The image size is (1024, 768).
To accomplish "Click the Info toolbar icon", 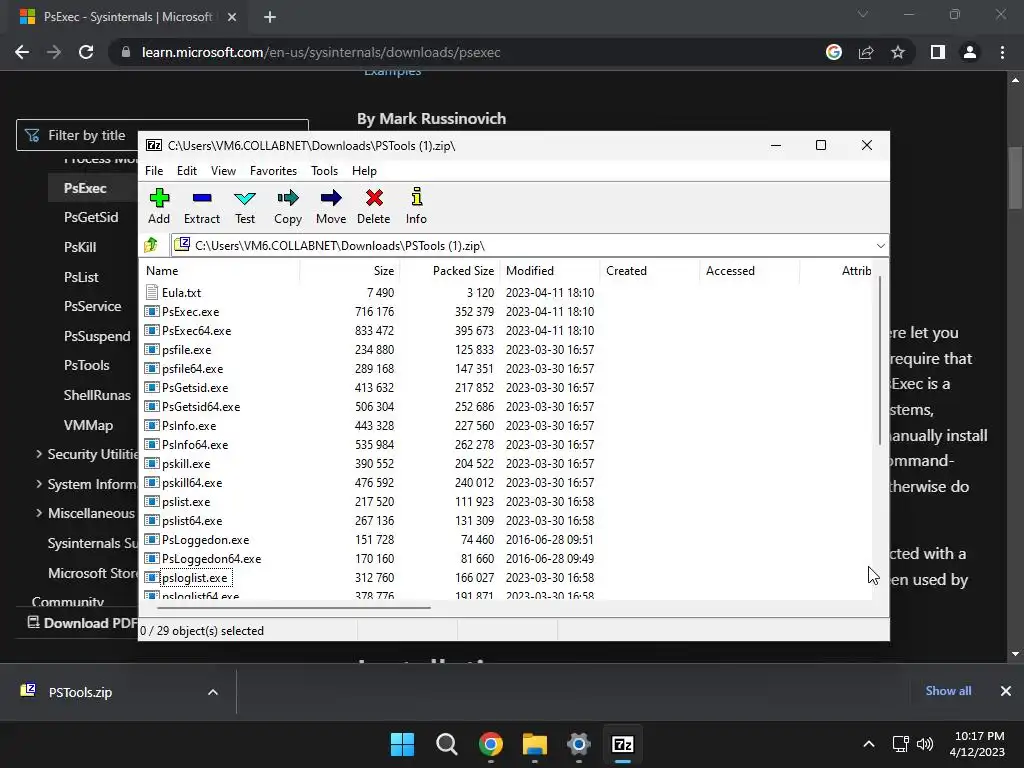I will (417, 197).
